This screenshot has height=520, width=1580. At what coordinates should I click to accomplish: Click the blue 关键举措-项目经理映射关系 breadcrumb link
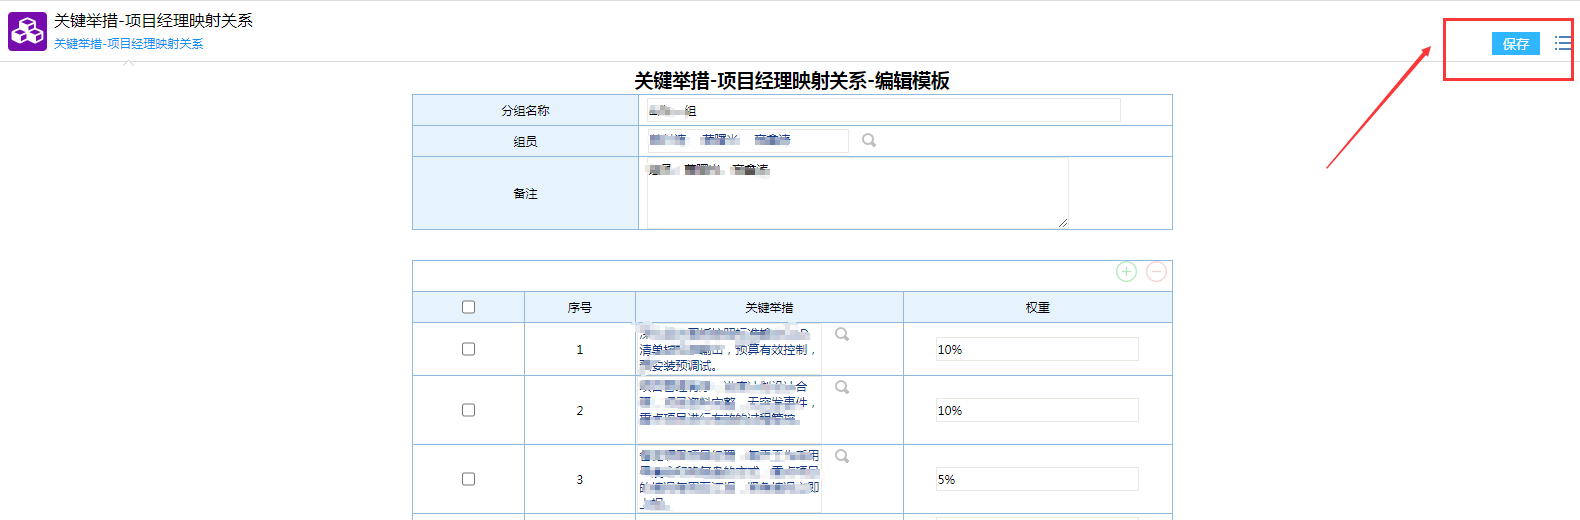click(x=128, y=44)
